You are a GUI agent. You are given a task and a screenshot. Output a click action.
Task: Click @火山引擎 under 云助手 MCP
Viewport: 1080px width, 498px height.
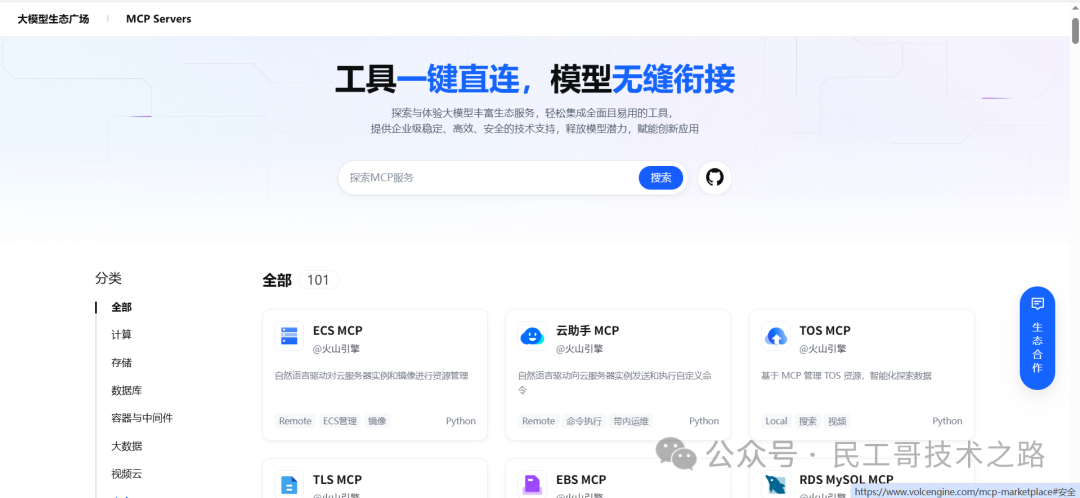click(579, 349)
